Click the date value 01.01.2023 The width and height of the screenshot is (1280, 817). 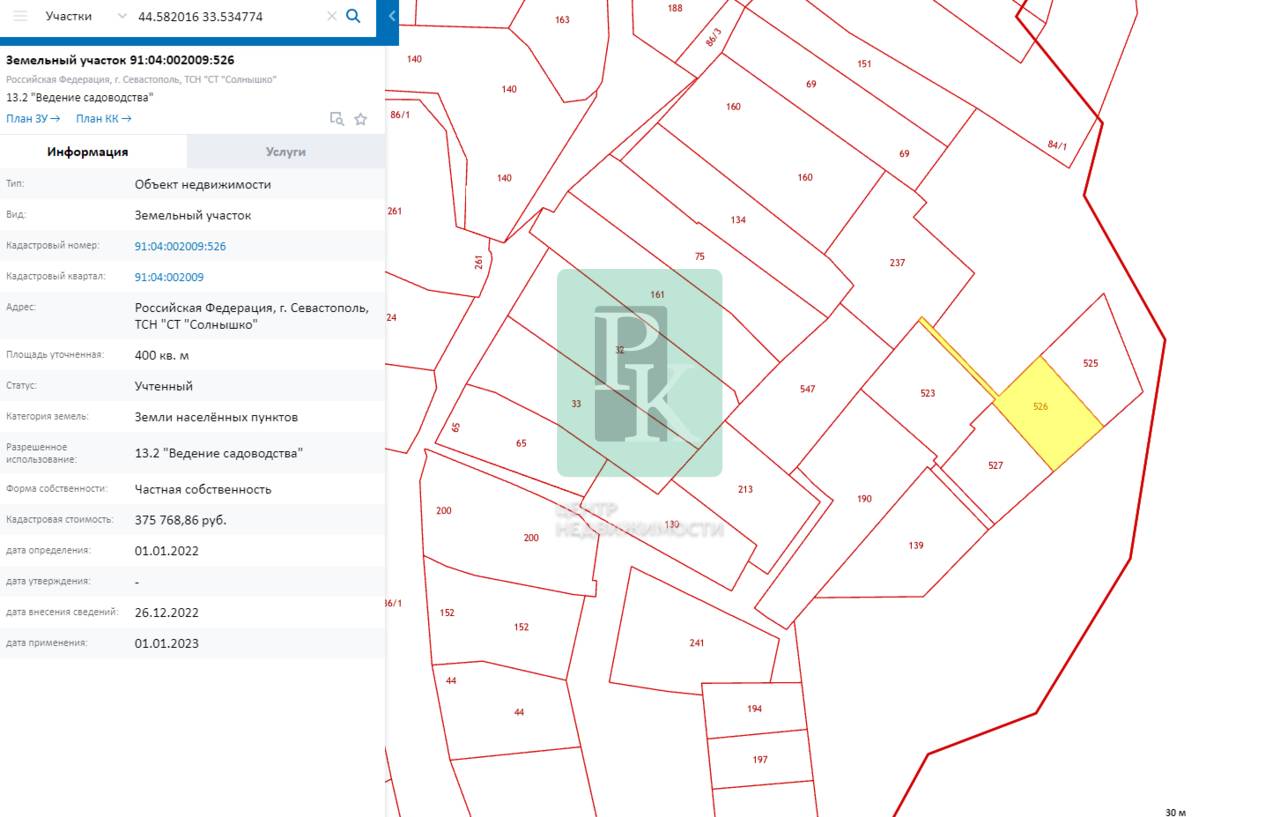click(x=167, y=643)
